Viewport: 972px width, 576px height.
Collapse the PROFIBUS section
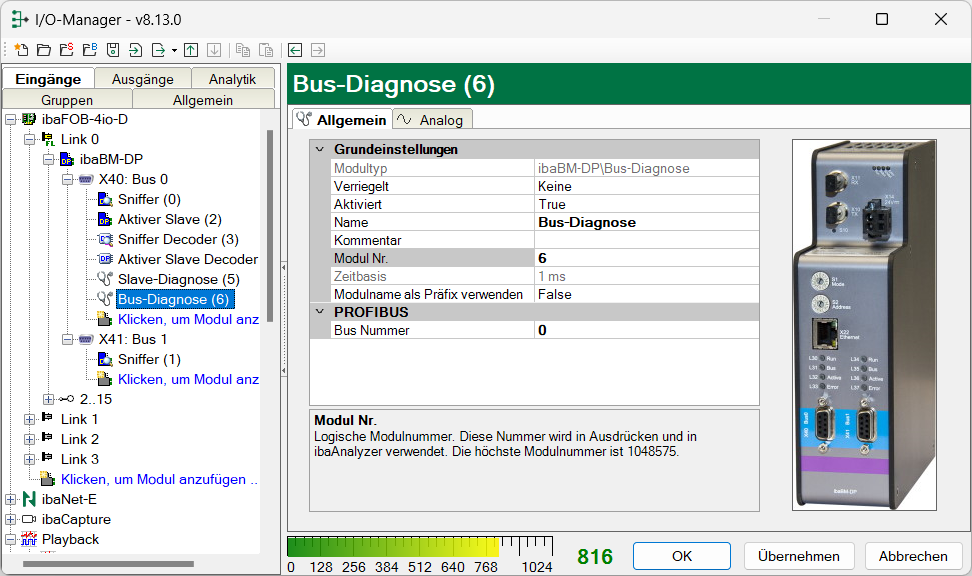(320, 312)
